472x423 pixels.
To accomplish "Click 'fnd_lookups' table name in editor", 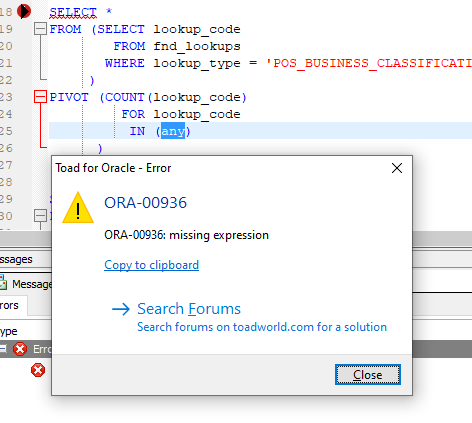I will (197, 46).
